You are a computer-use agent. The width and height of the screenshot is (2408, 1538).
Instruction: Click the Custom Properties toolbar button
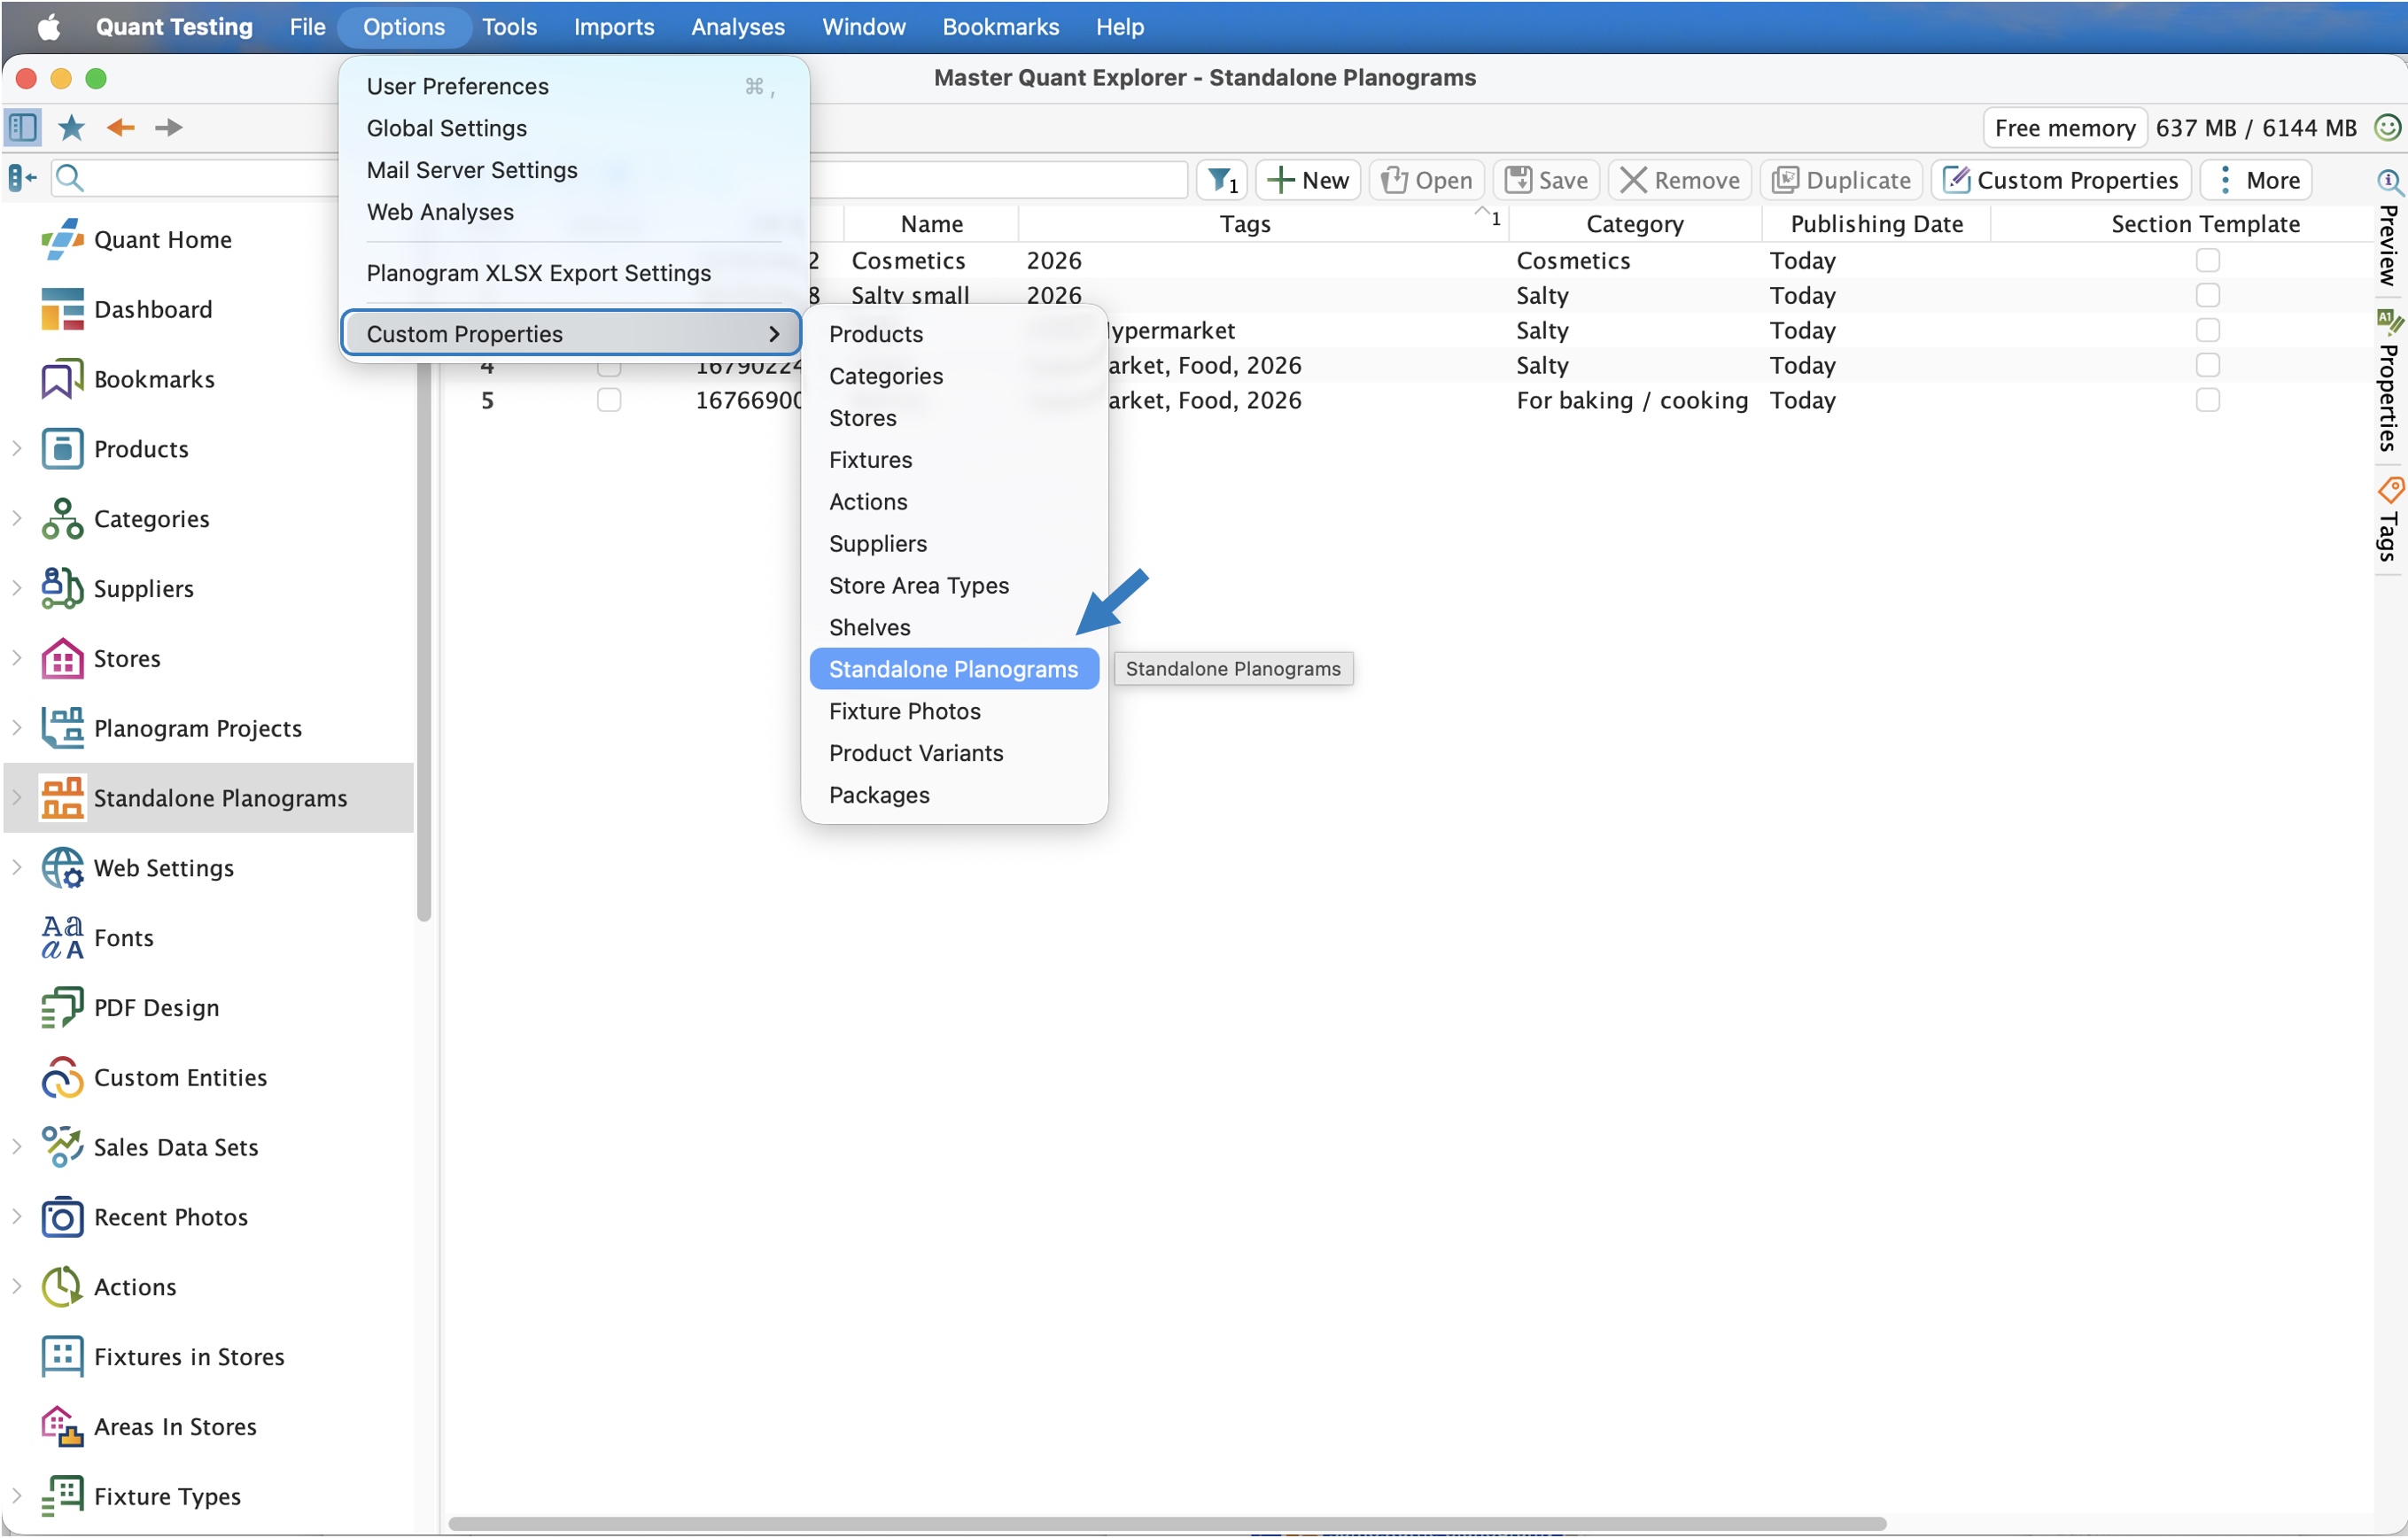(2062, 180)
